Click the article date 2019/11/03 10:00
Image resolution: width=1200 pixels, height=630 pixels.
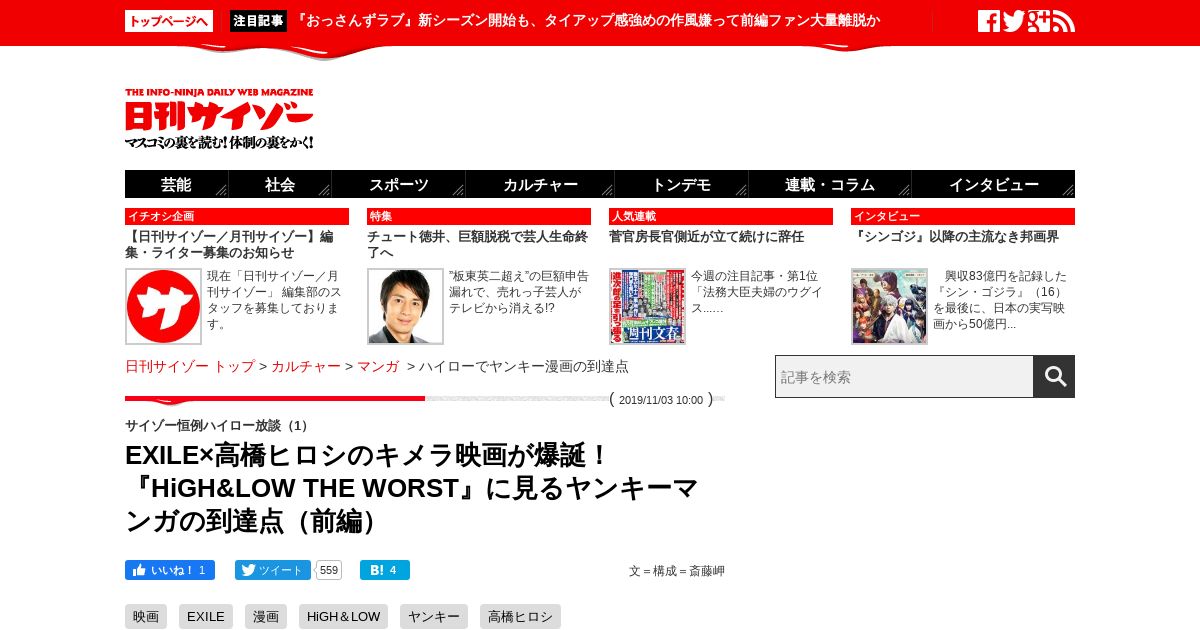coord(661,400)
